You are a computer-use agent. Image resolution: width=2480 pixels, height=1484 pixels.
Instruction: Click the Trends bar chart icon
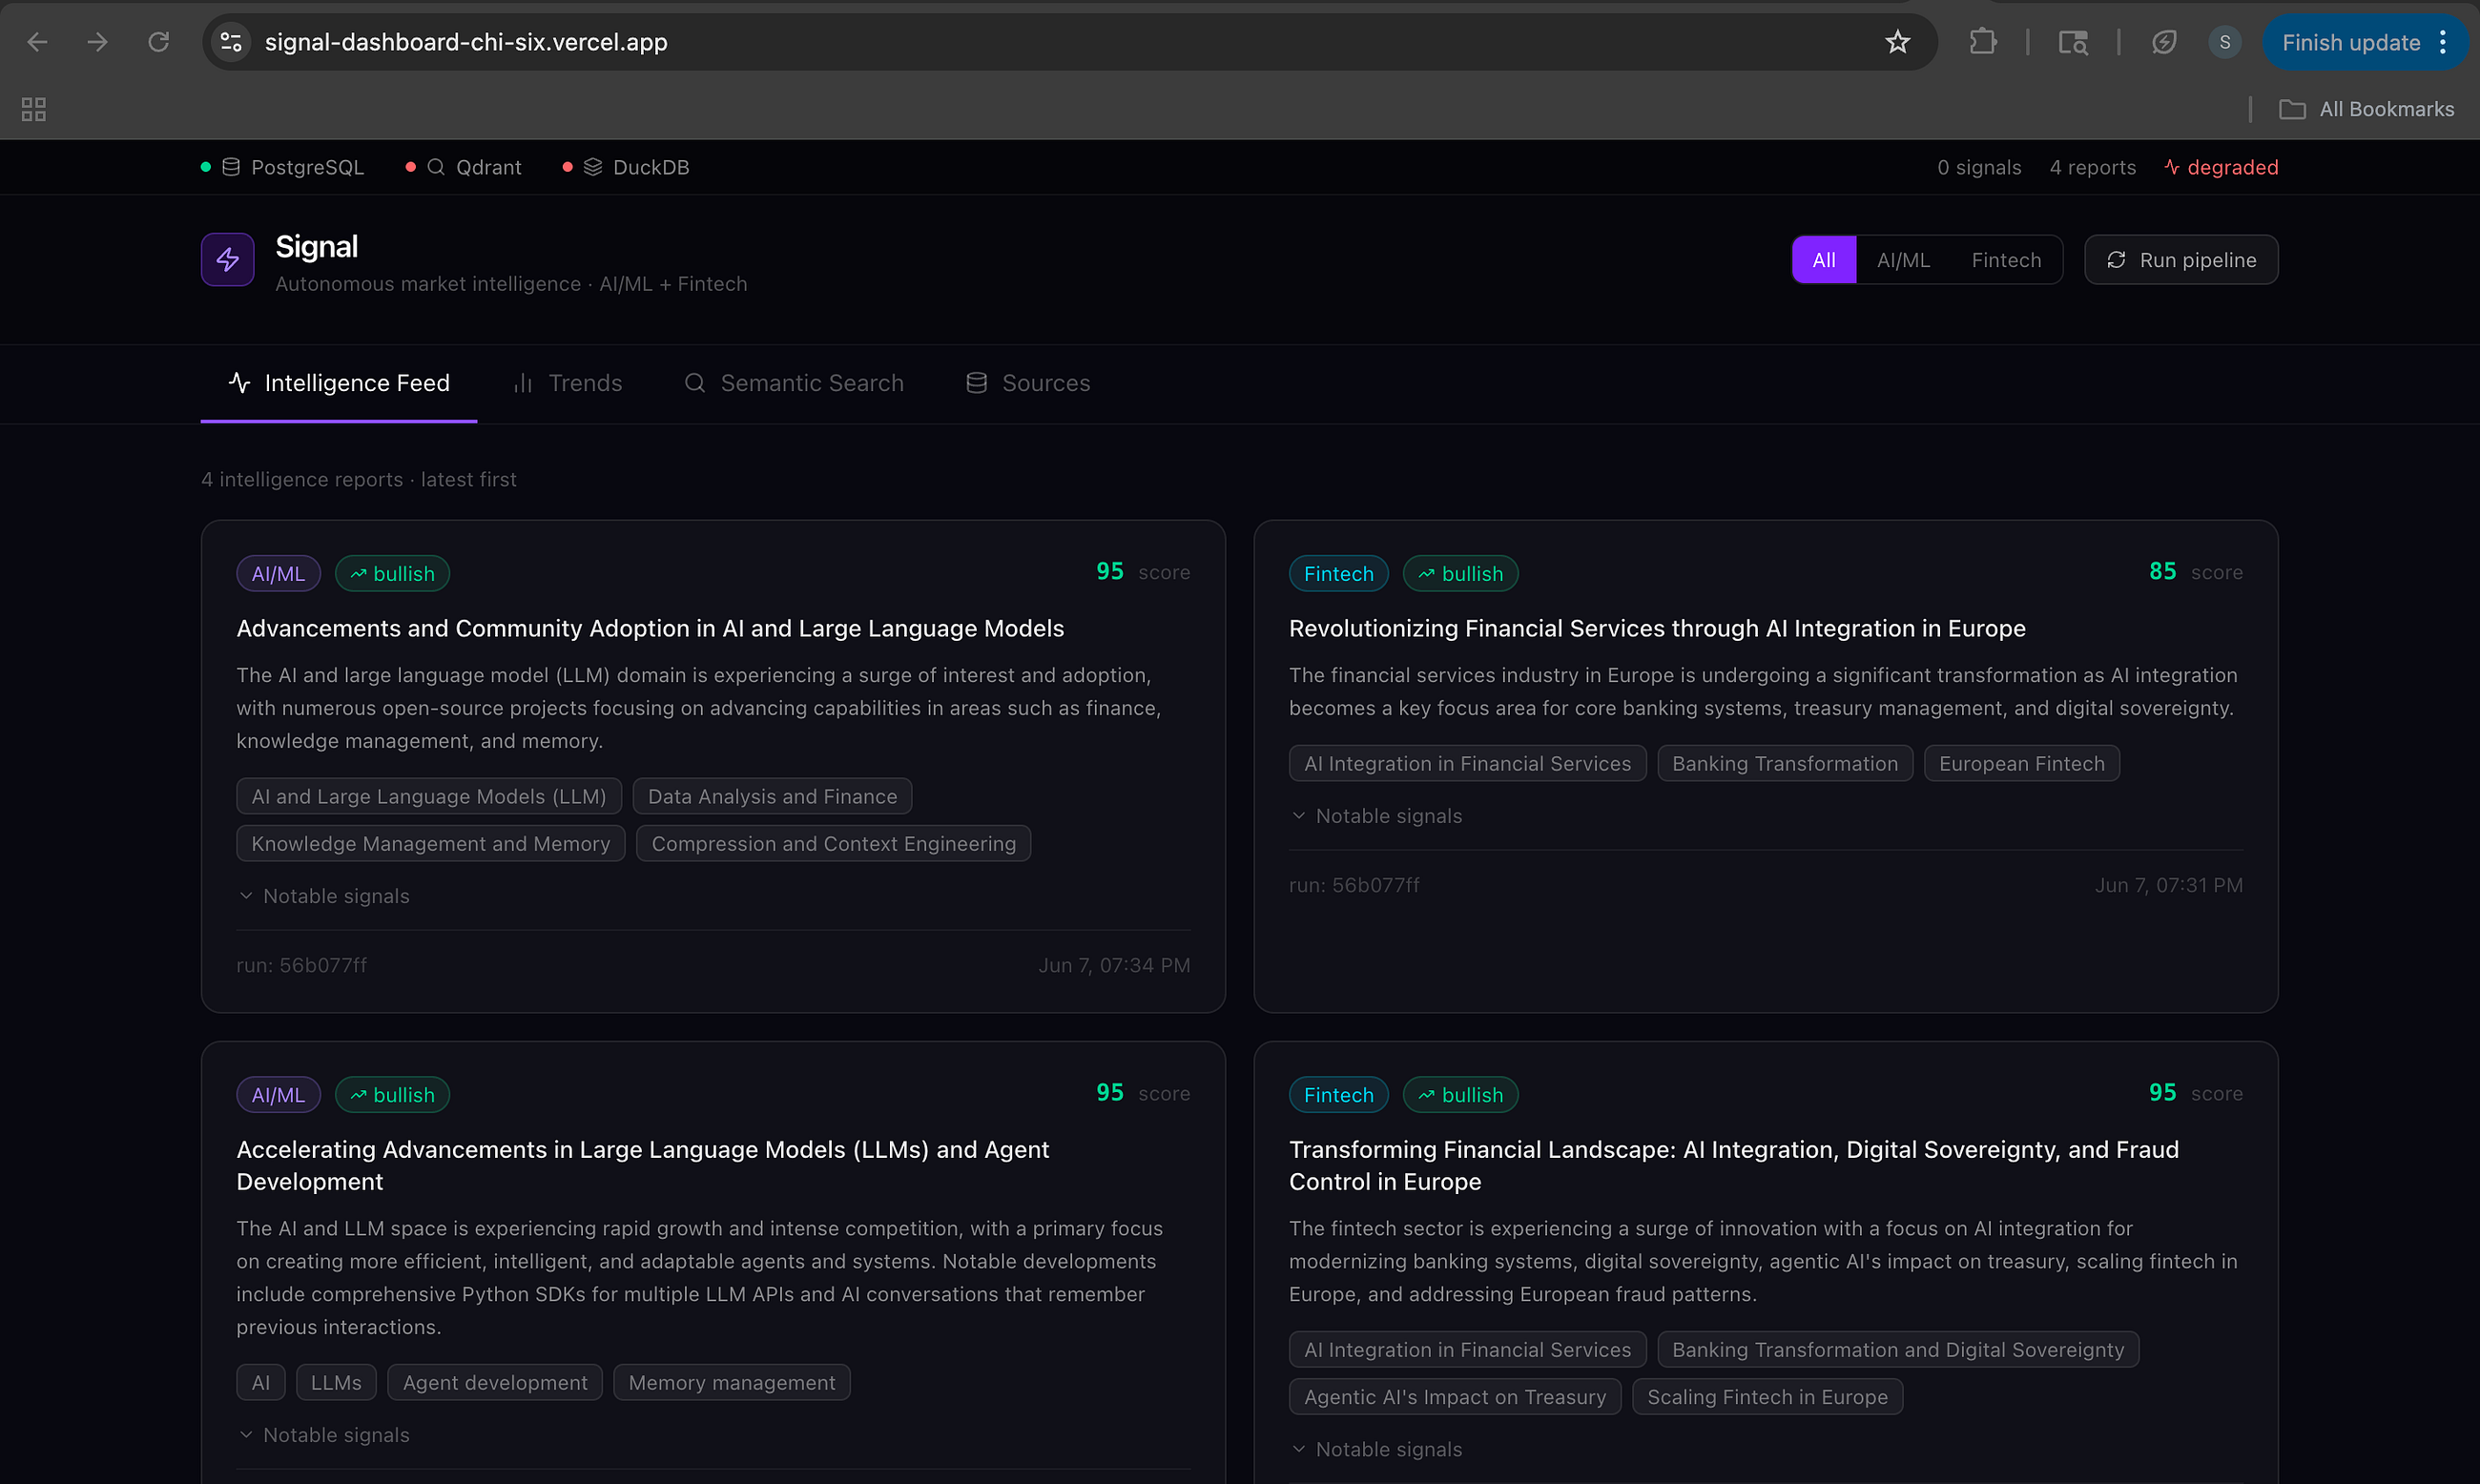click(x=523, y=383)
